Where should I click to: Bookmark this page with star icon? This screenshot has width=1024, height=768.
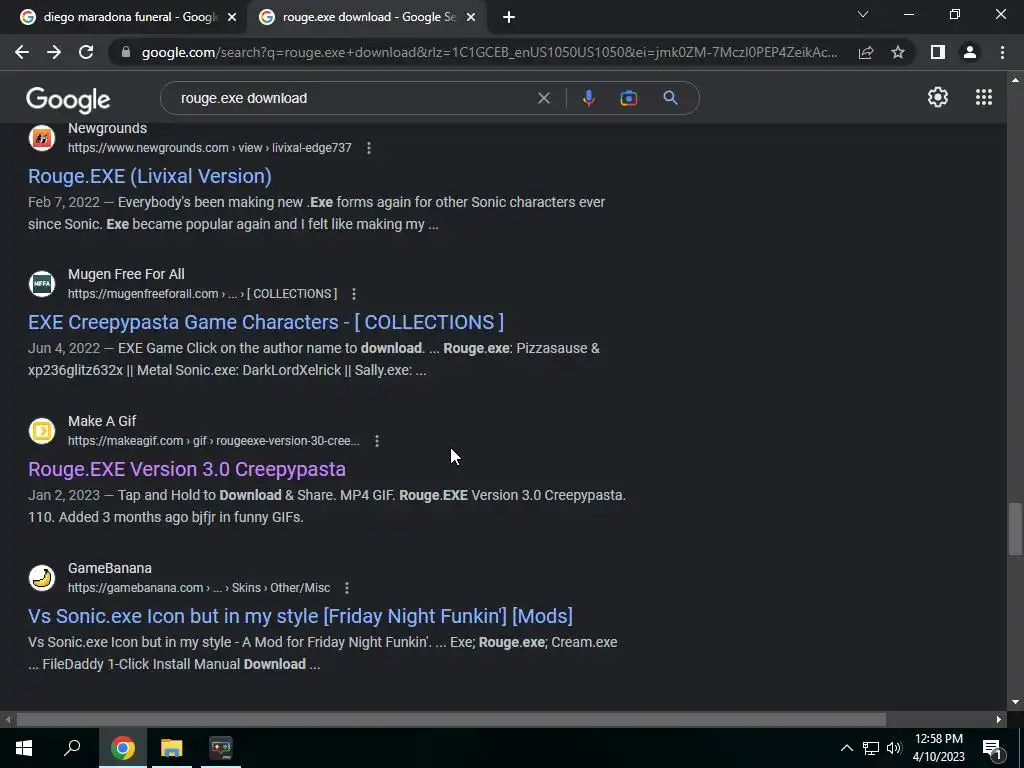[x=898, y=52]
